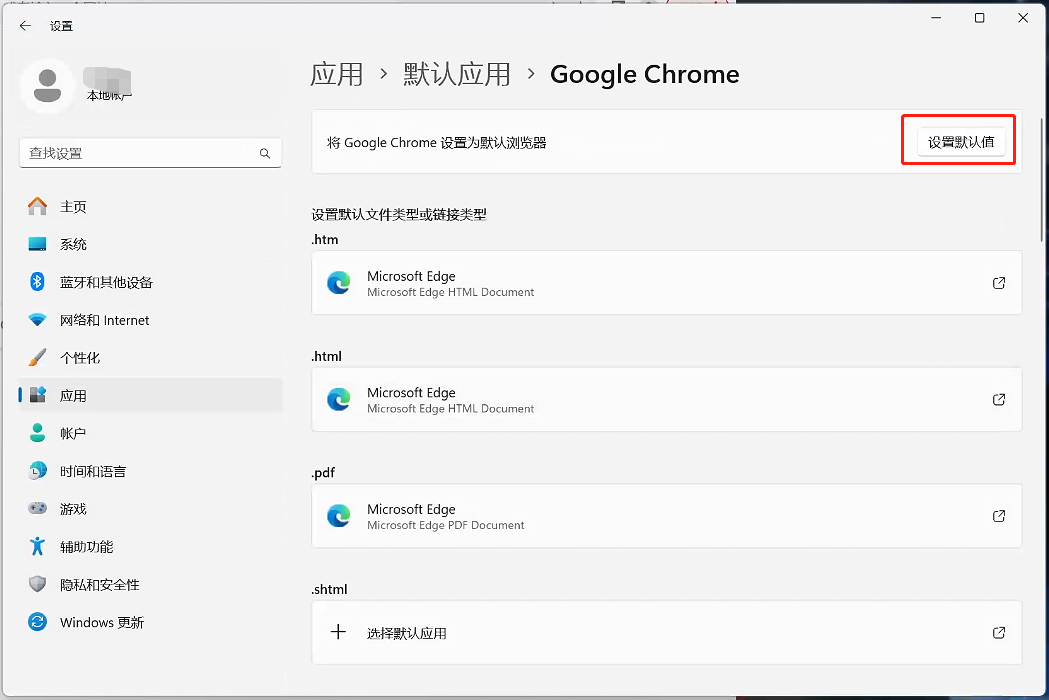This screenshot has width=1049, height=700.
Task: Click the .htm file type label
Action: [x=325, y=240]
